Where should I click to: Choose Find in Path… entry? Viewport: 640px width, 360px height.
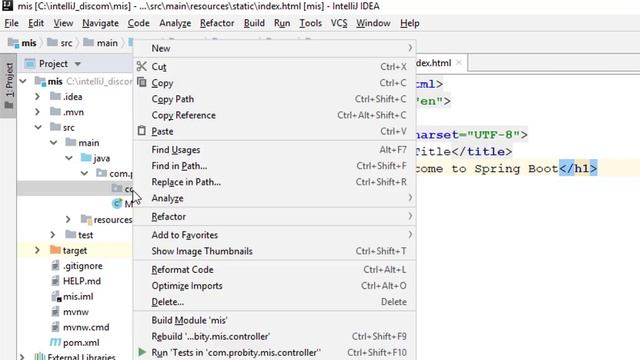click(274, 166)
